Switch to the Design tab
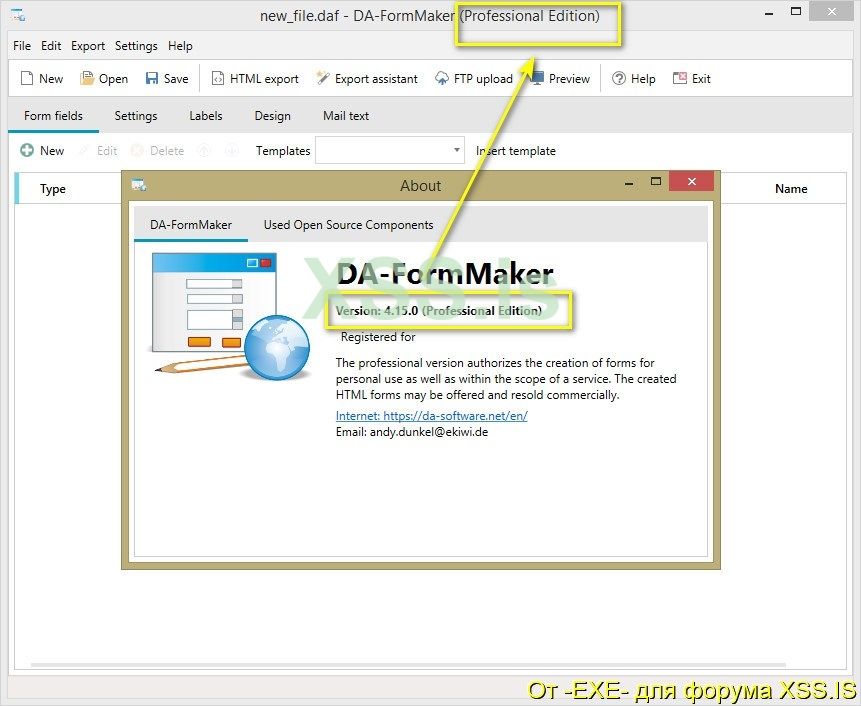The width and height of the screenshot is (861, 706). click(272, 116)
